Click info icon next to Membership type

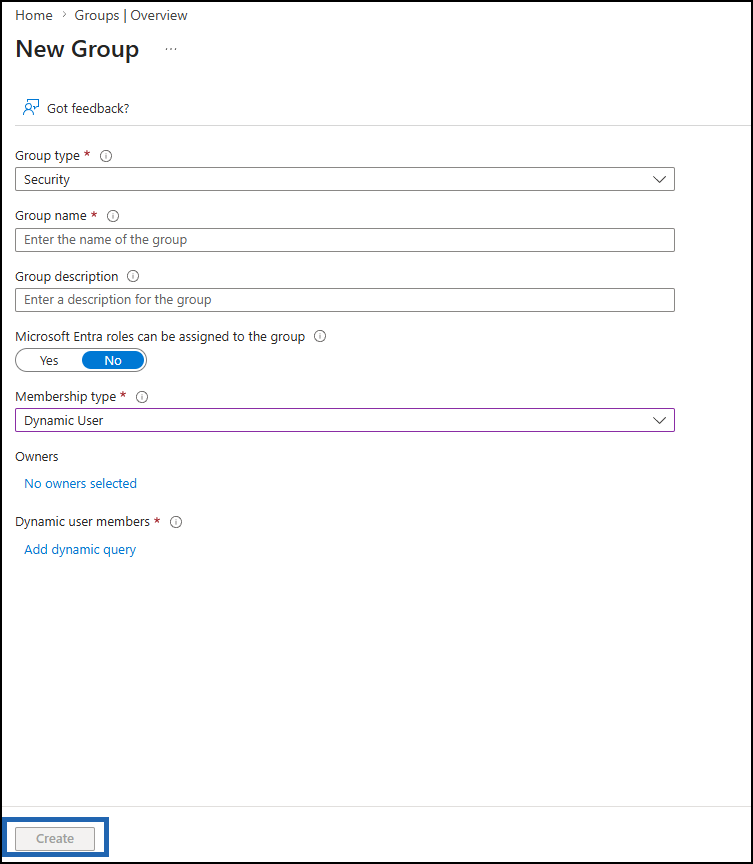(142, 397)
